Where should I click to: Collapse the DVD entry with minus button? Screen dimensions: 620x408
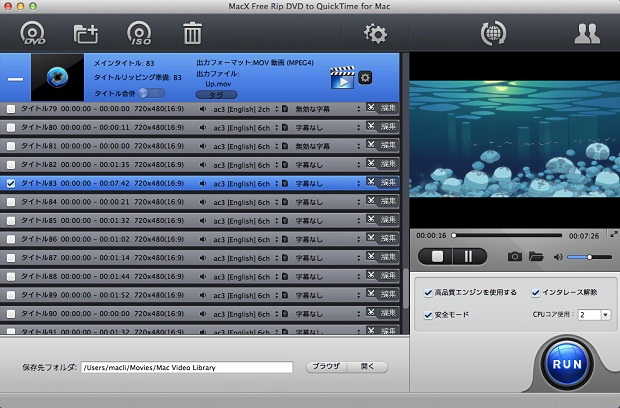(x=15, y=79)
